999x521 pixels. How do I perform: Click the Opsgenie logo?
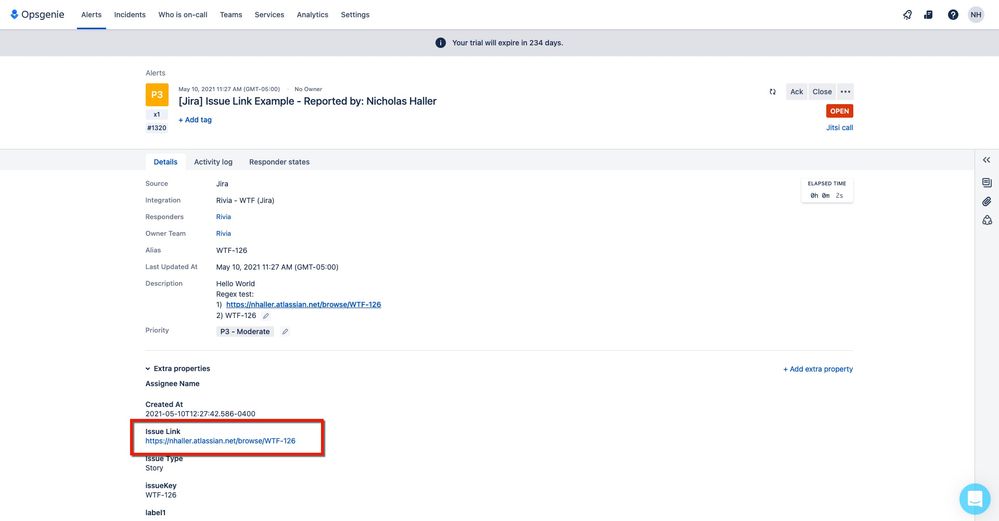point(37,14)
